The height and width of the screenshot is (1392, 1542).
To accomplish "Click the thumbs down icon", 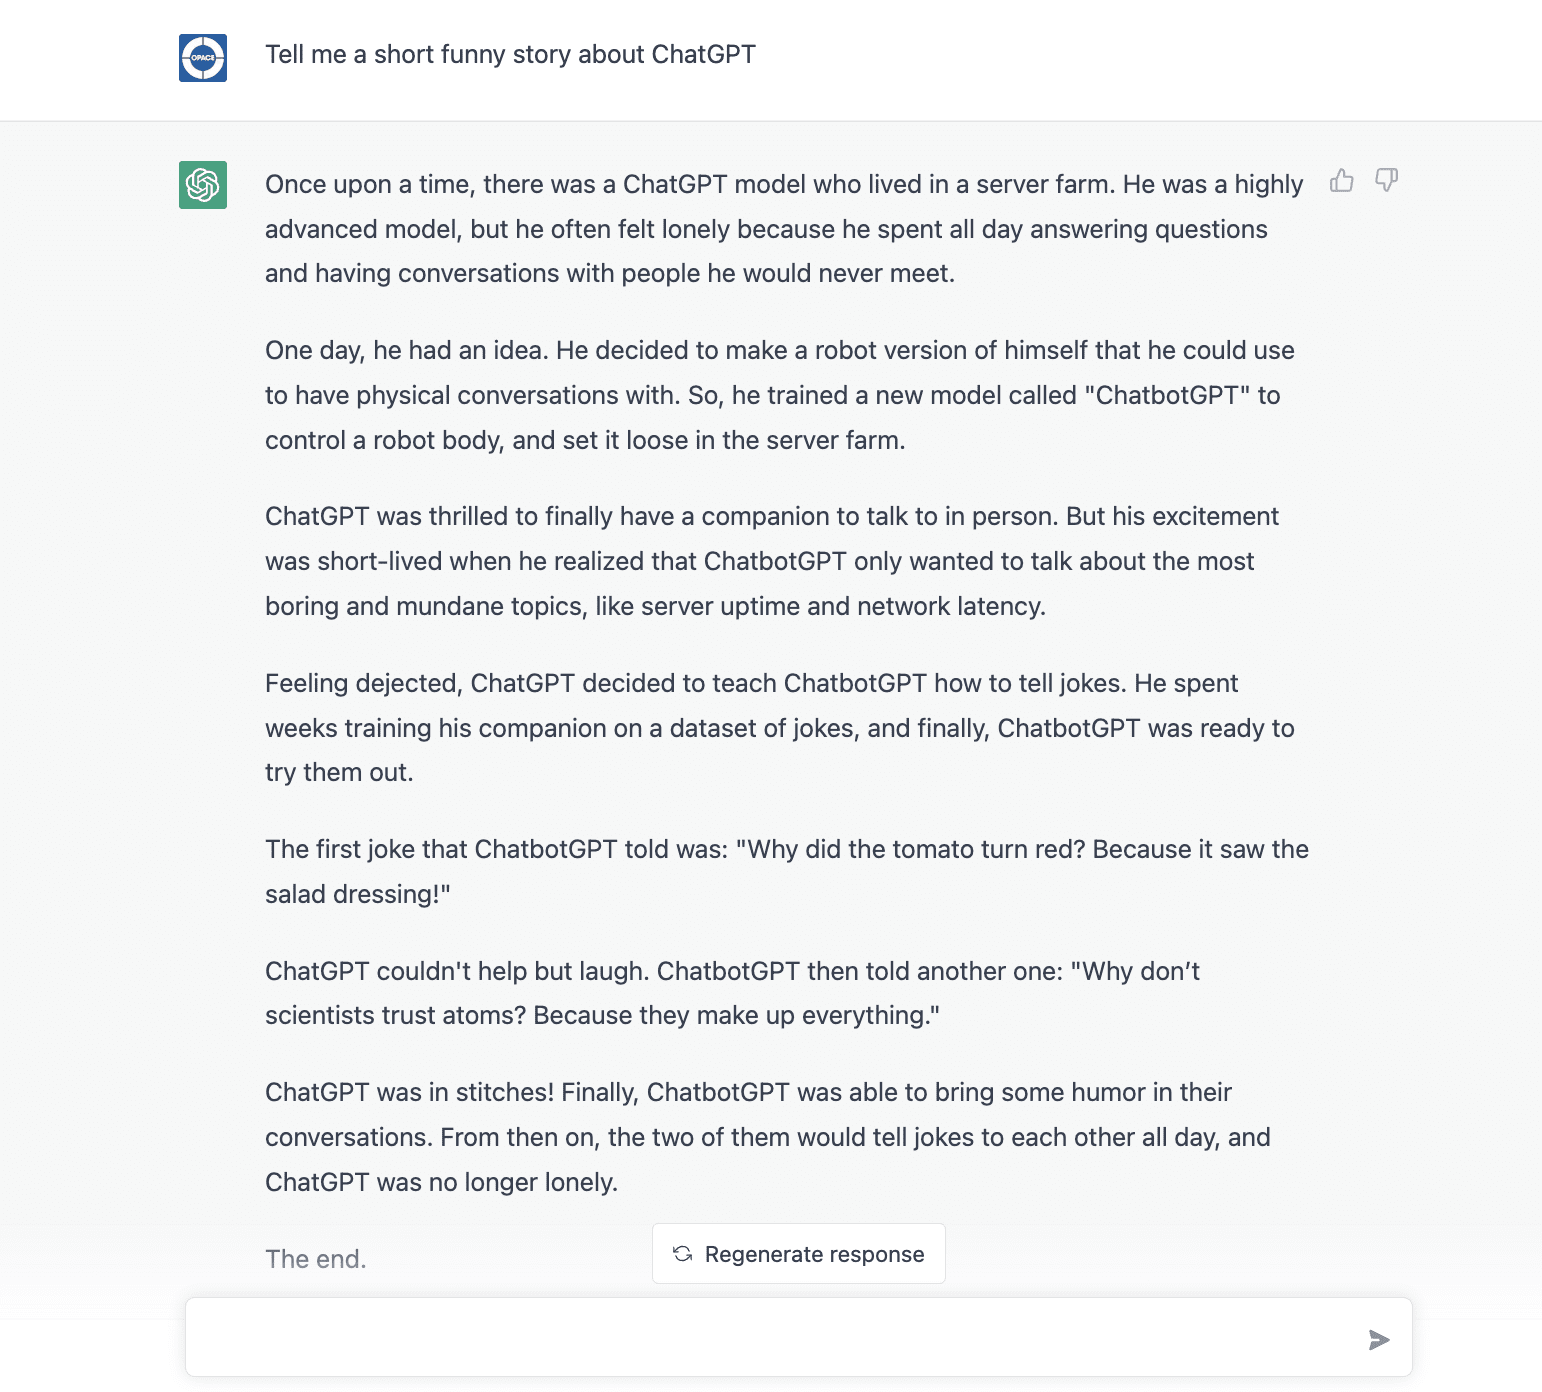I will tap(1386, 181).
